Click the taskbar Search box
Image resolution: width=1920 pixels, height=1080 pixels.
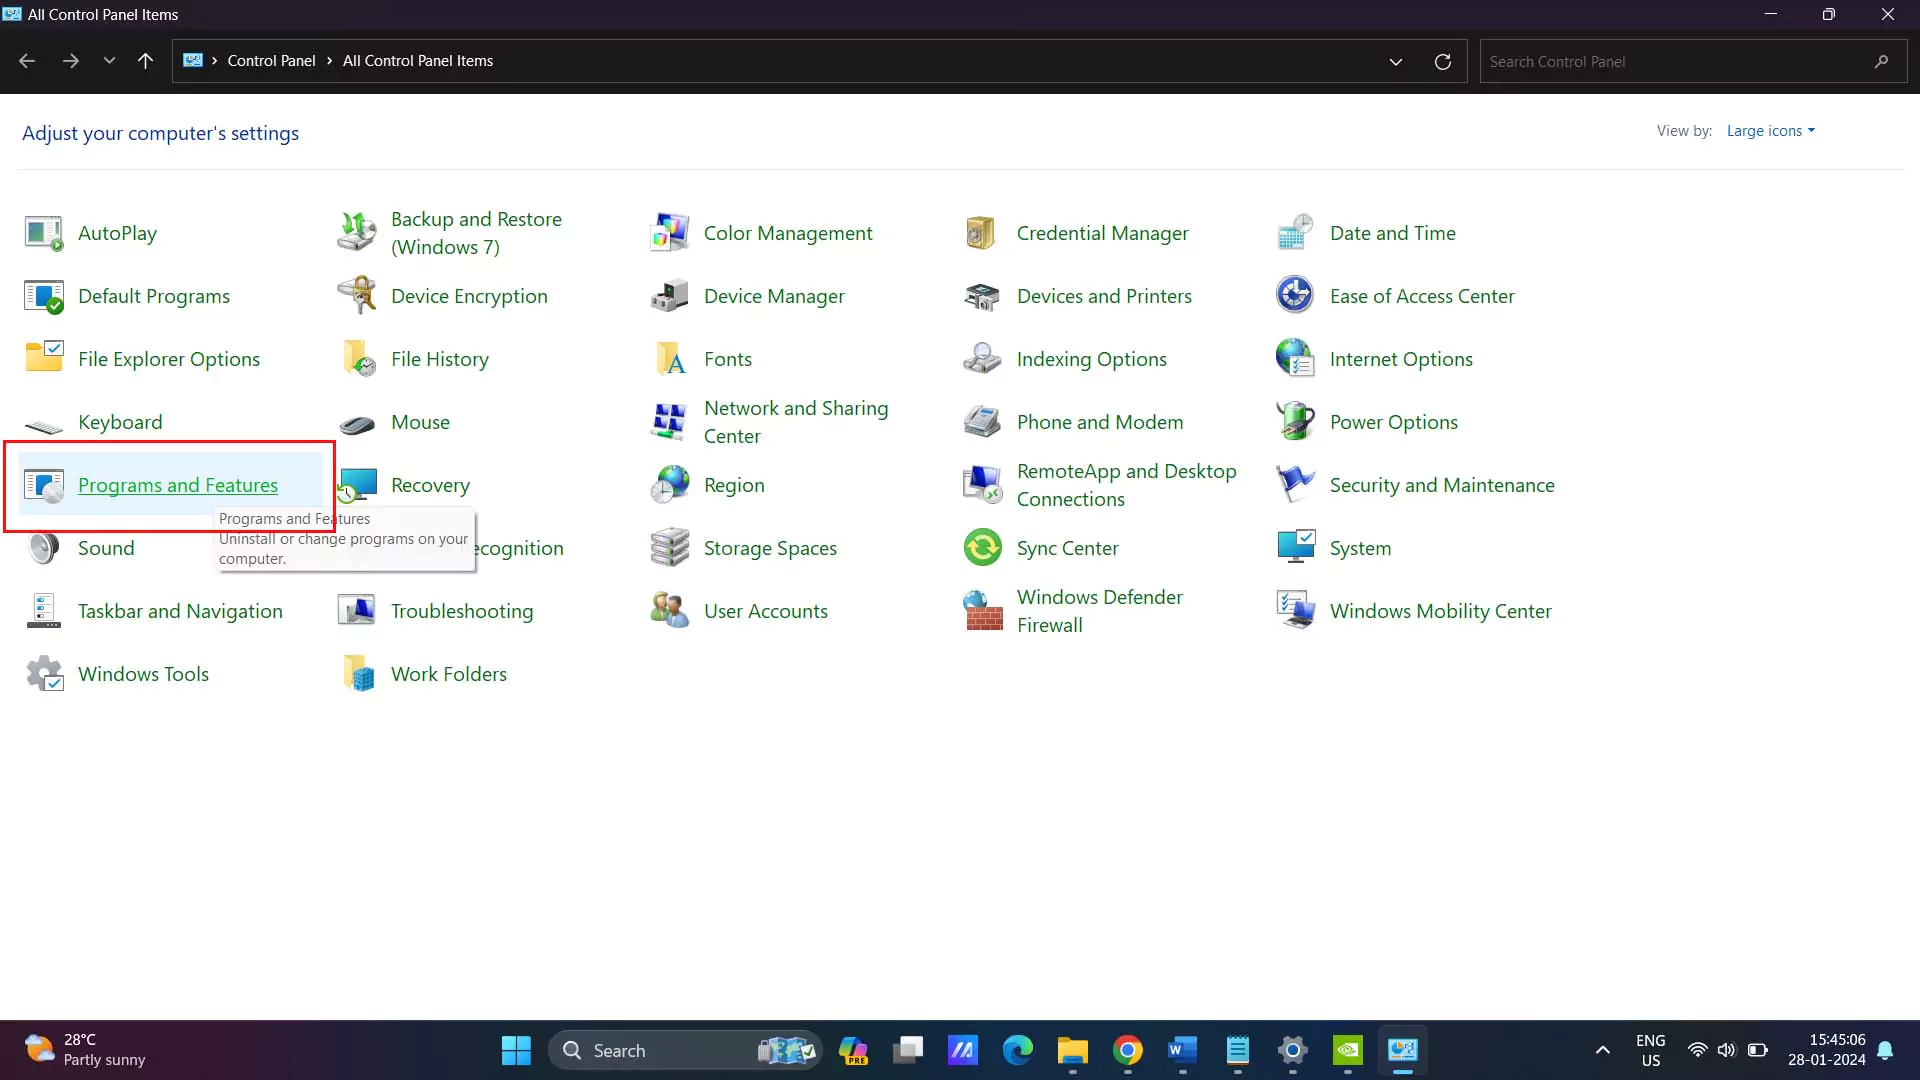pos(685,1050)
